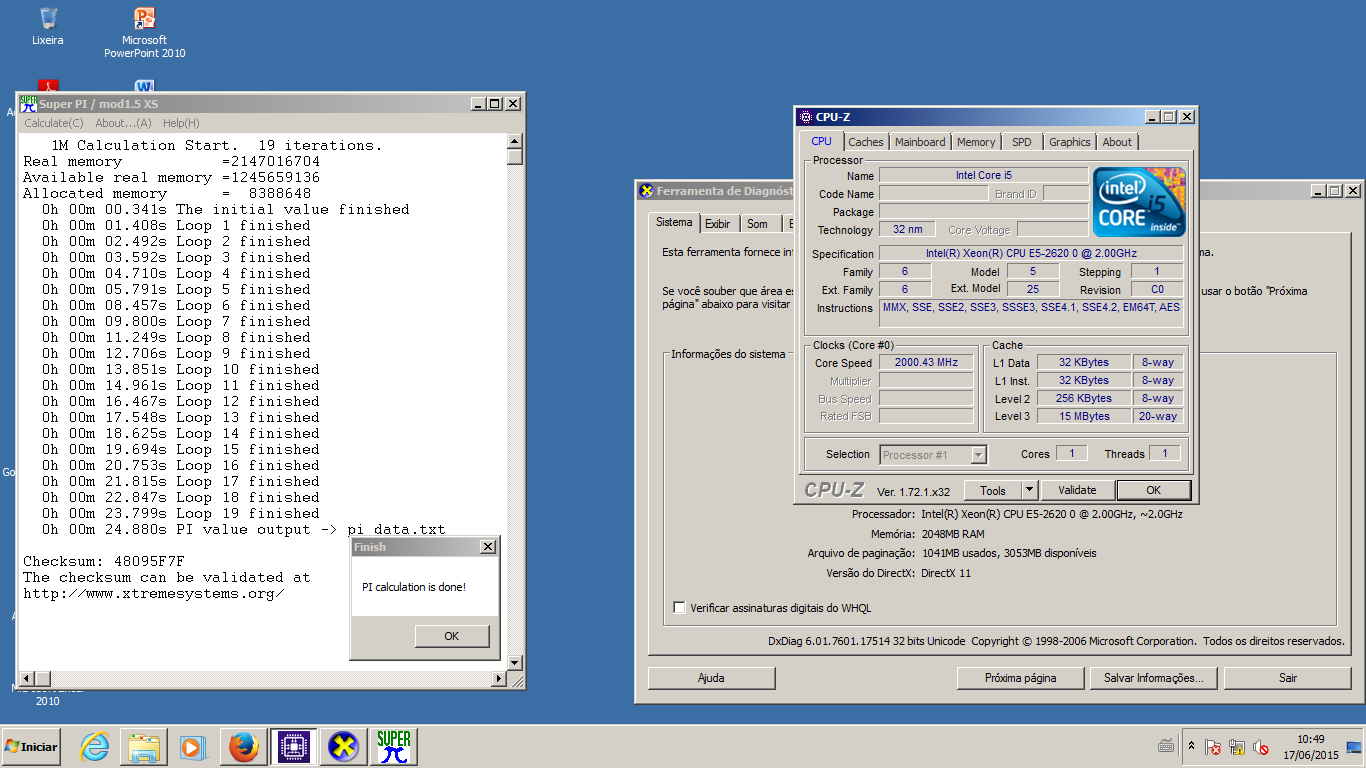This screenshot has height=768, width=1366.
Task: Close the Finish dialog
Action: click(x=487, y=547)
